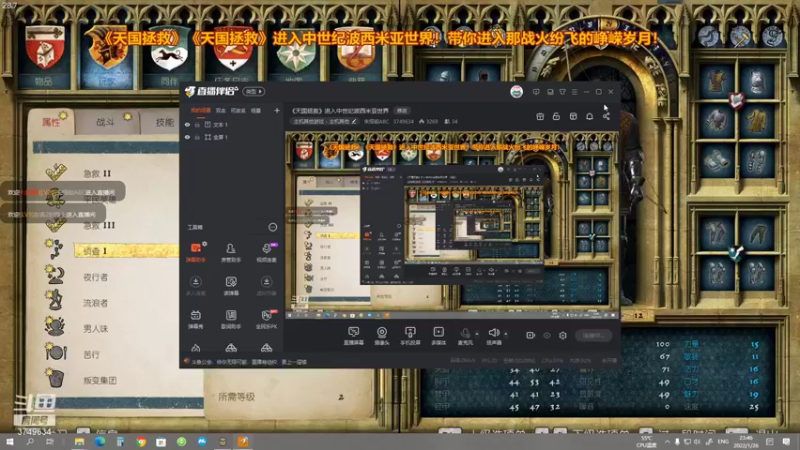The height and width of the screenshot is (450, 800).
Task: Open File Explorer from taskbar
Action: pos(79,442)
